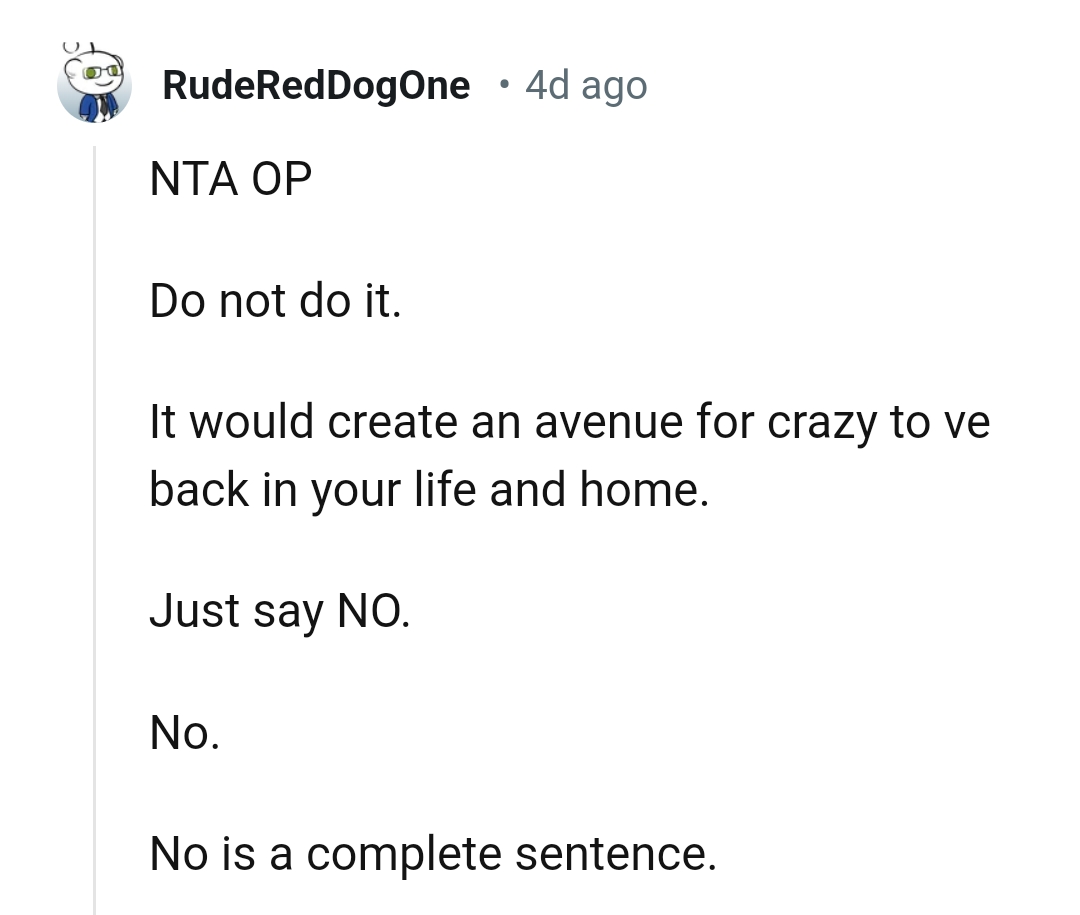Screen dimensions: 1080x915
Task: Collapse the thread line below the last paragraph
Action: (94, 890)
